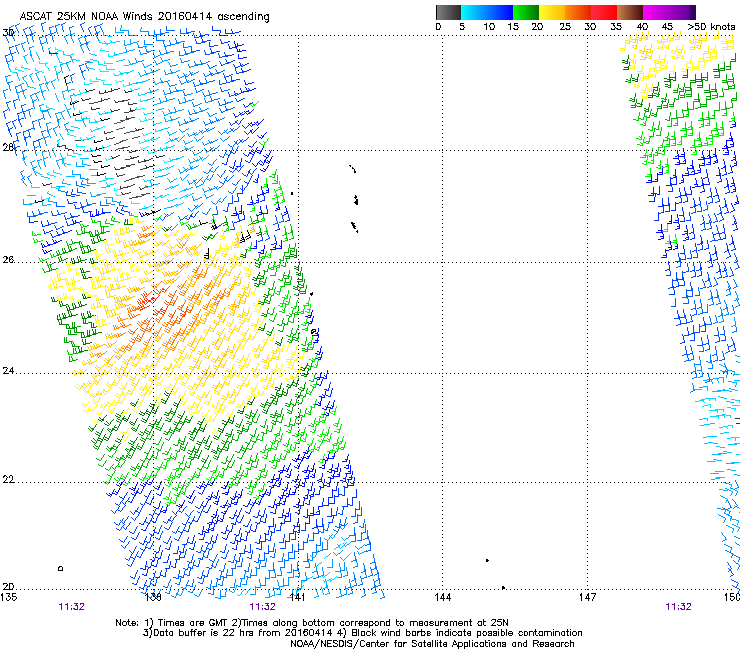Screen dimensions: 740x650
Task: Click the cyan-blue 5-15 knots legend segment
Action: tap(487, 12)
